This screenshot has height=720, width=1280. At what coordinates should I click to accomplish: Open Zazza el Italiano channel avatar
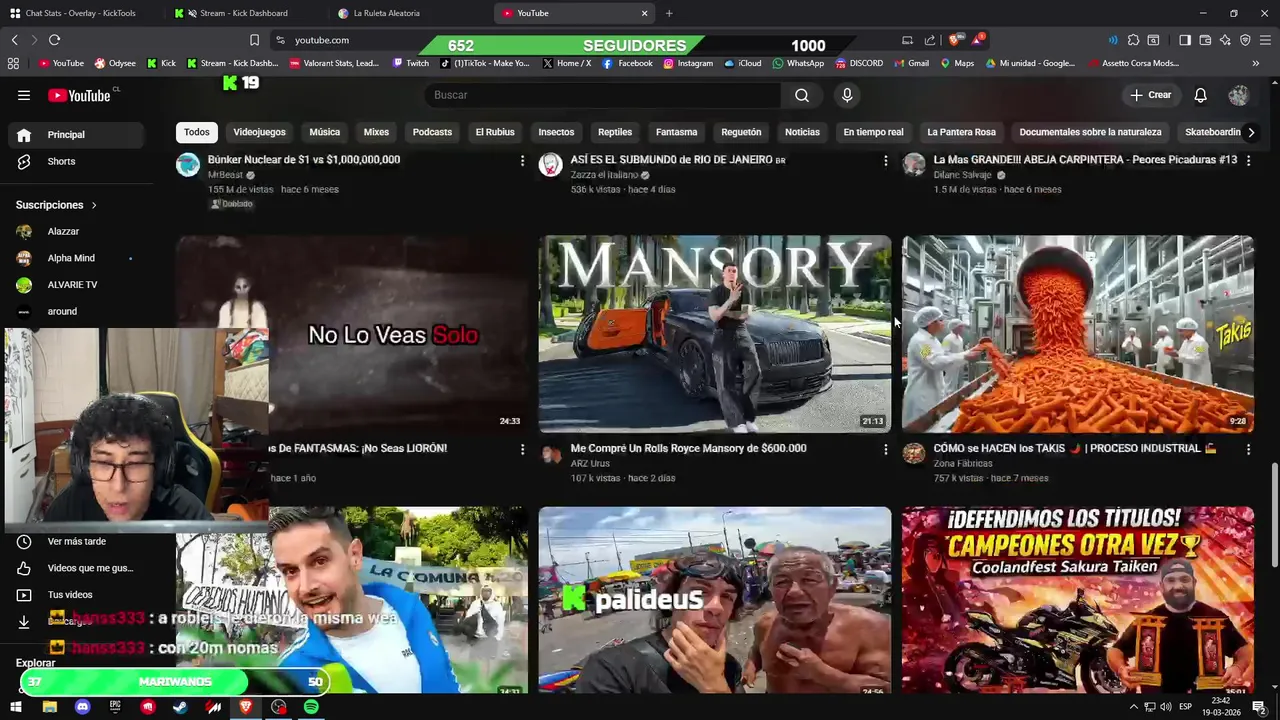pos(551,165)
